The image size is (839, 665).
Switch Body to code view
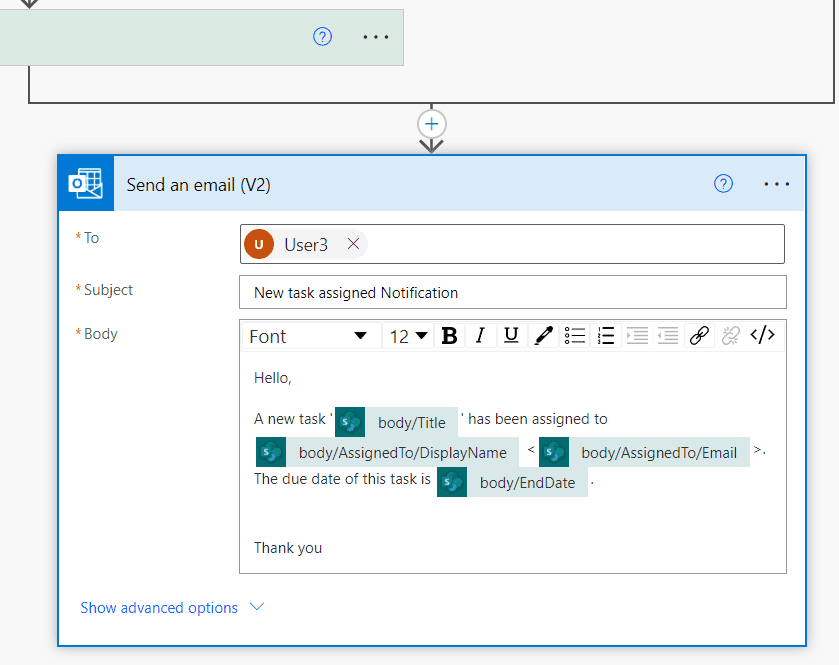coord(762,336)
